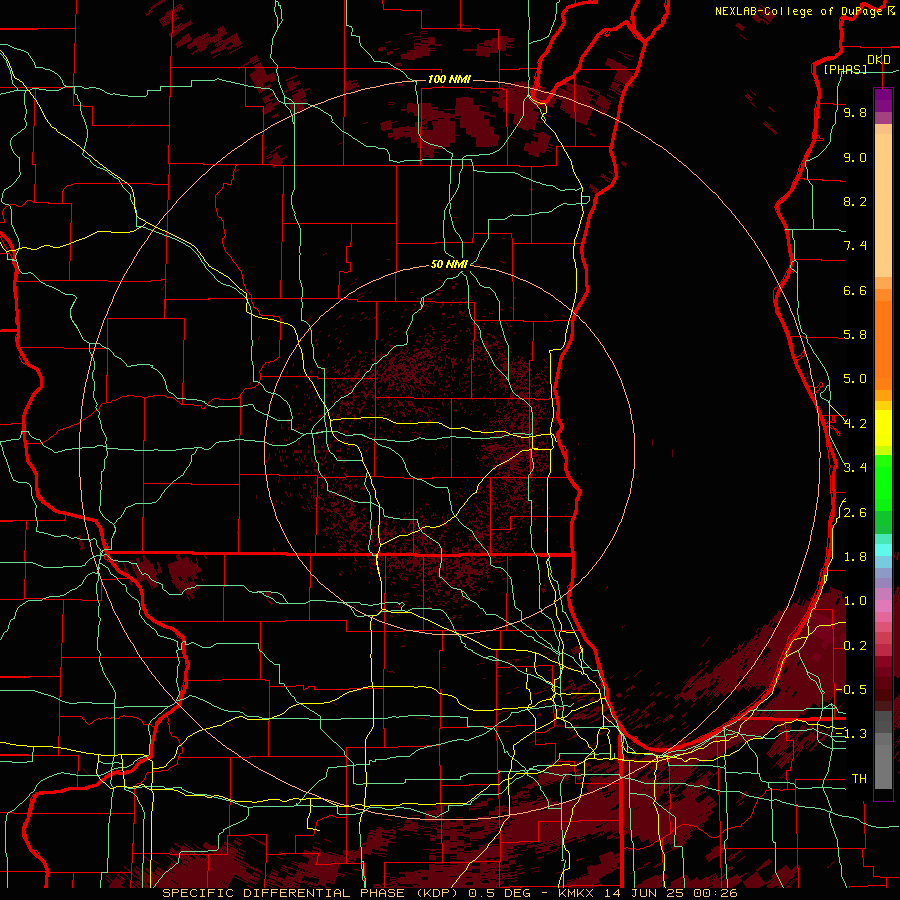Click the 4.2 legend value
Image resolution: width=900 pixels, height=900 pixels.
(x=855, y=424)
